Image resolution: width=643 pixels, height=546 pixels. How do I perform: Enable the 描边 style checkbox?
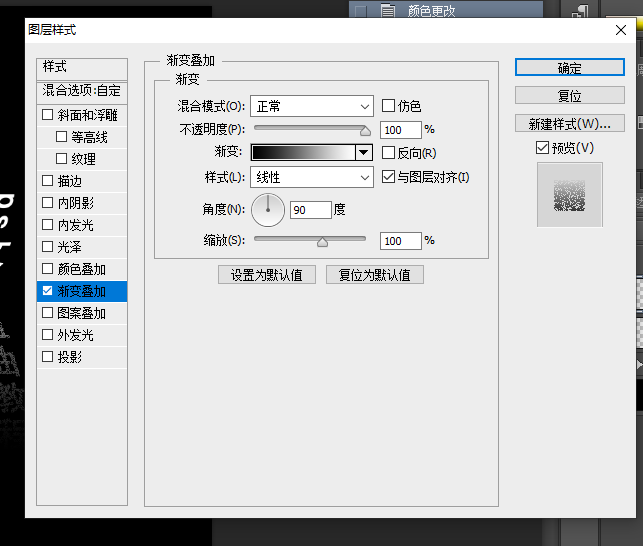pyautogui.click(x=48, y=180)
